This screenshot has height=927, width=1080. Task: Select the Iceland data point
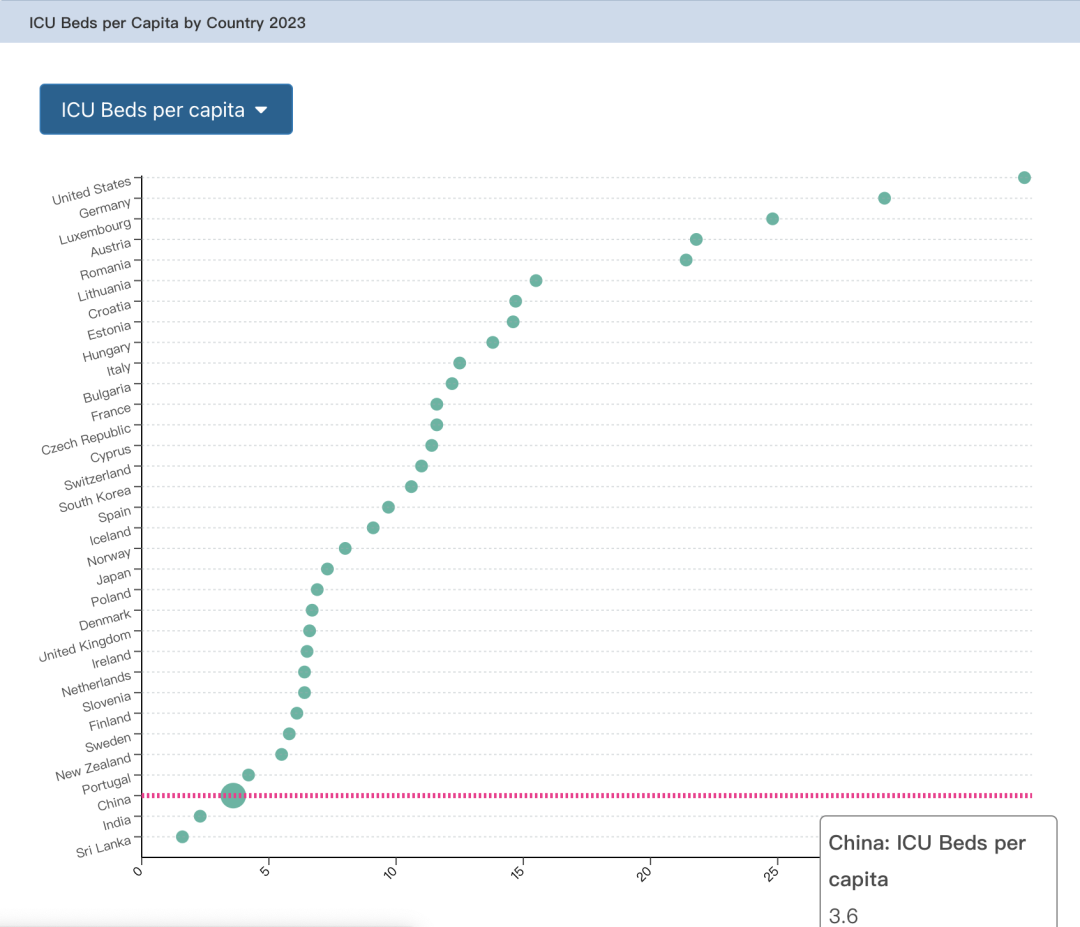coord(373,528)
